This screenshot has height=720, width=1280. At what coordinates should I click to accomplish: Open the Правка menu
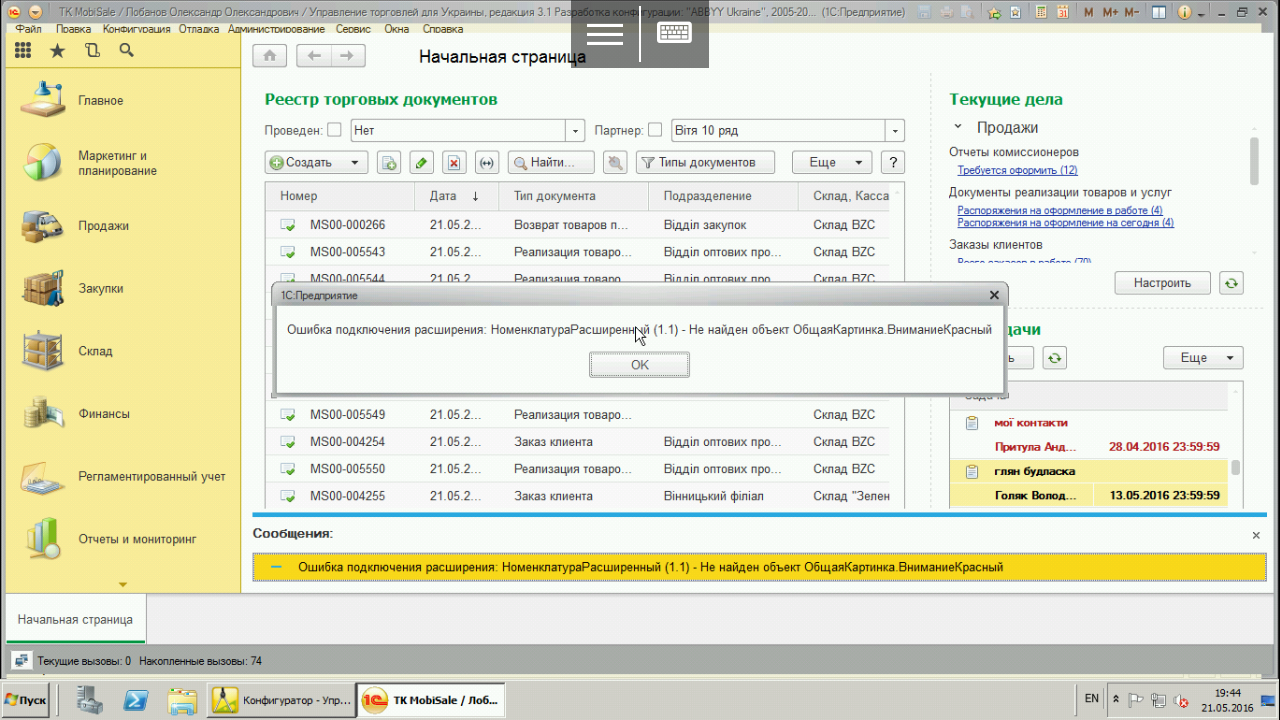tap(74, 29)
